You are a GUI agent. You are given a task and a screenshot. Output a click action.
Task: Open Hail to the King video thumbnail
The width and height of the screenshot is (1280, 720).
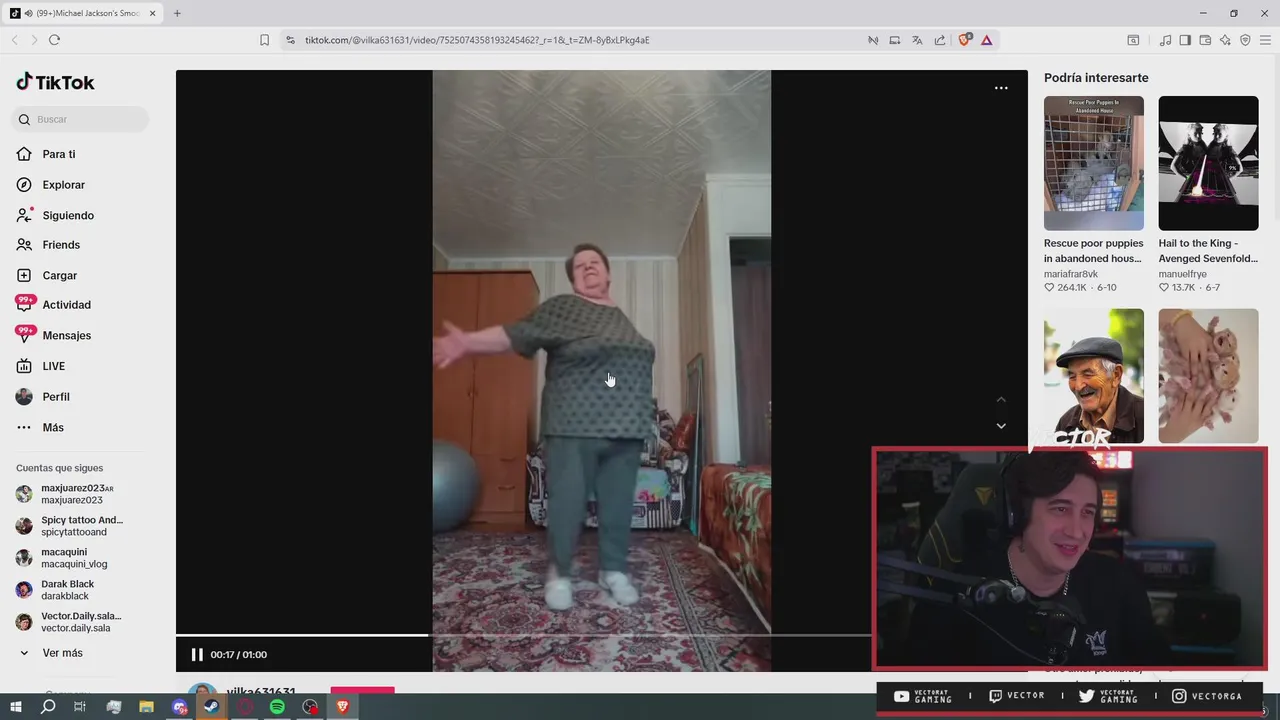tap(1208, 163)
